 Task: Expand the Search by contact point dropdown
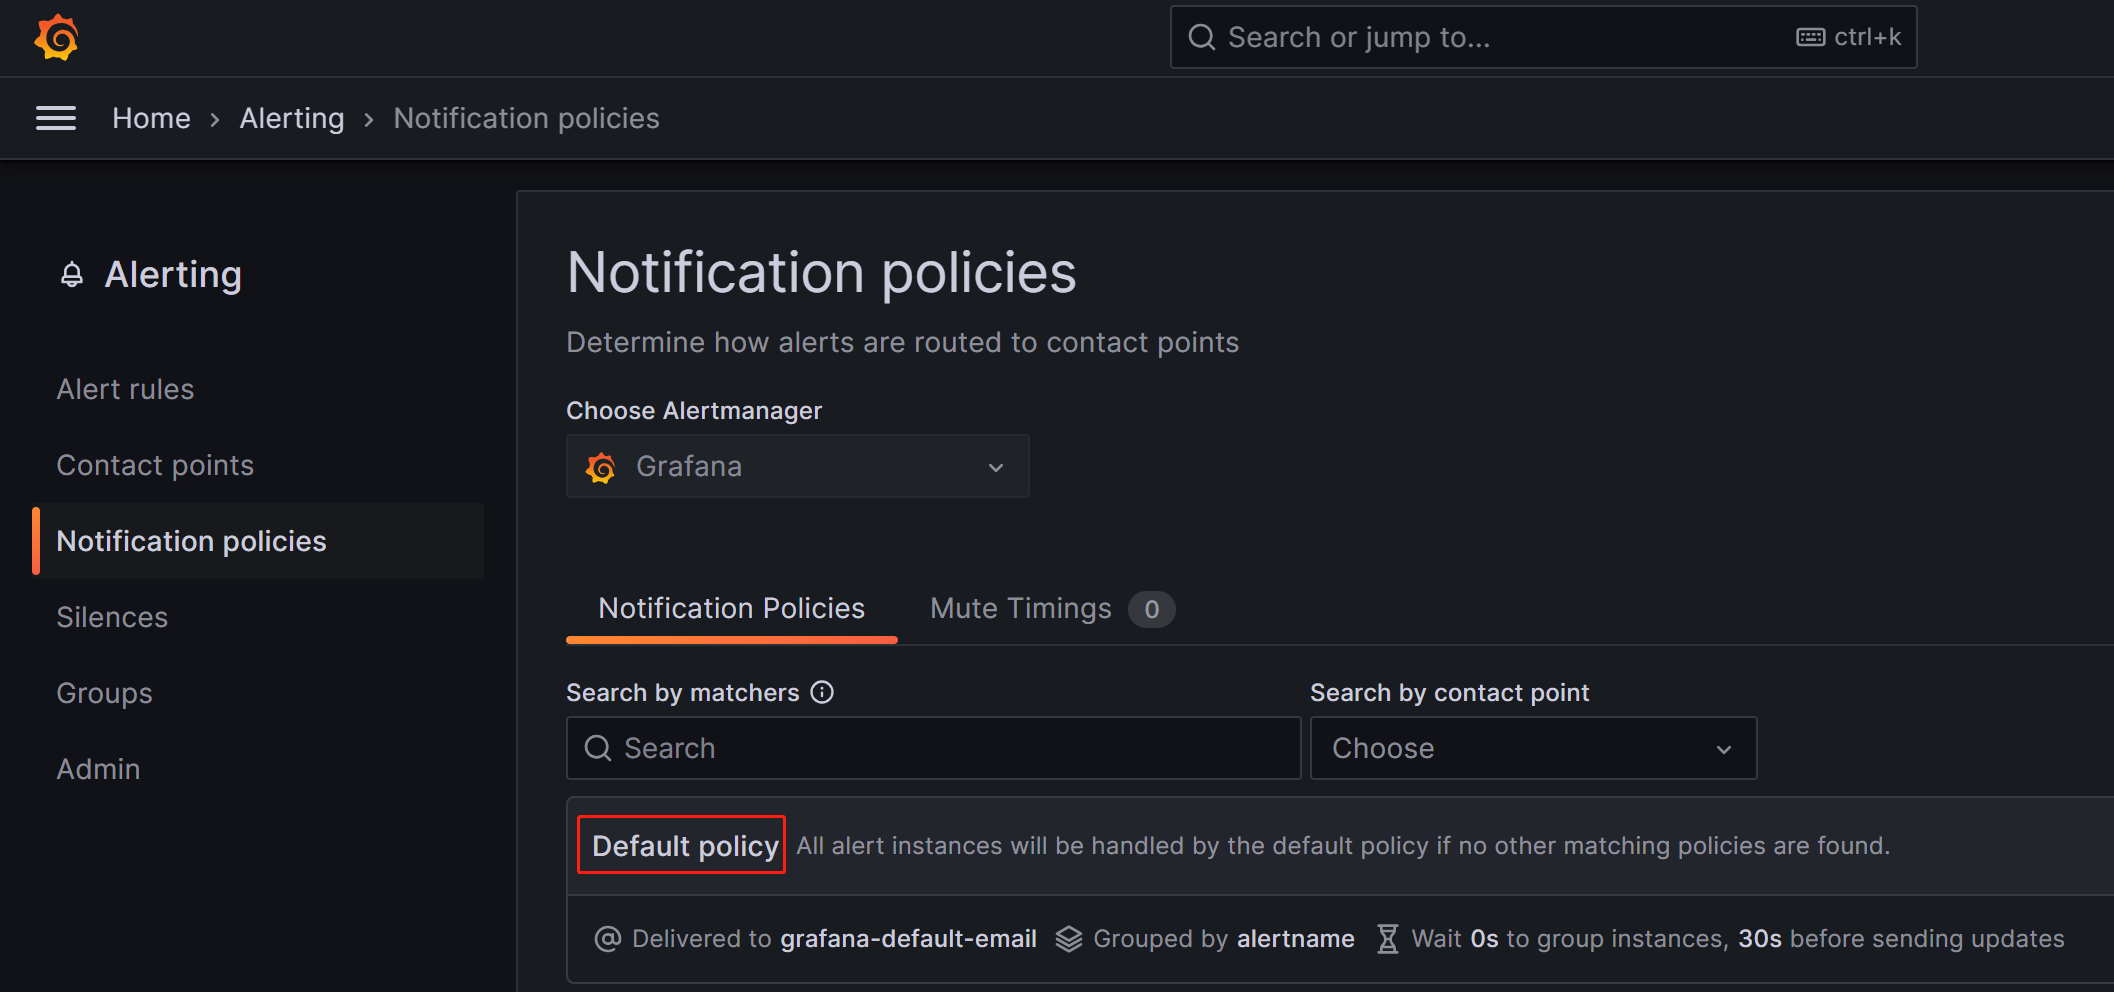[1532, 748]
